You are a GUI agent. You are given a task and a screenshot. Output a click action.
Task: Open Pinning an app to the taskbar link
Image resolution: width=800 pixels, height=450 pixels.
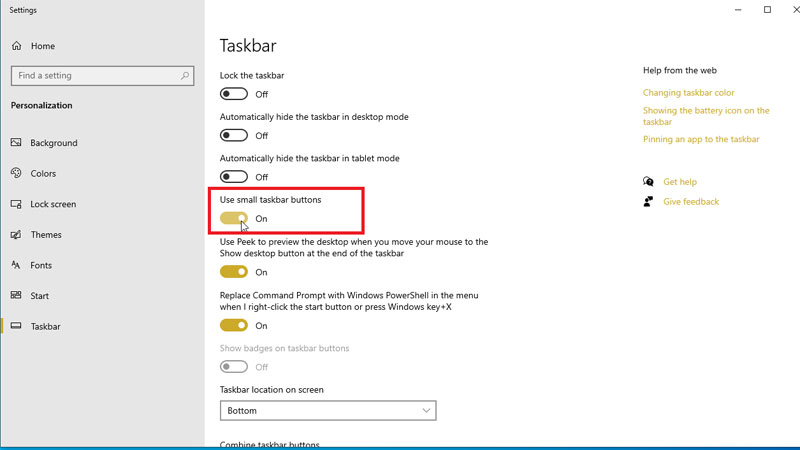click(701, 139)
